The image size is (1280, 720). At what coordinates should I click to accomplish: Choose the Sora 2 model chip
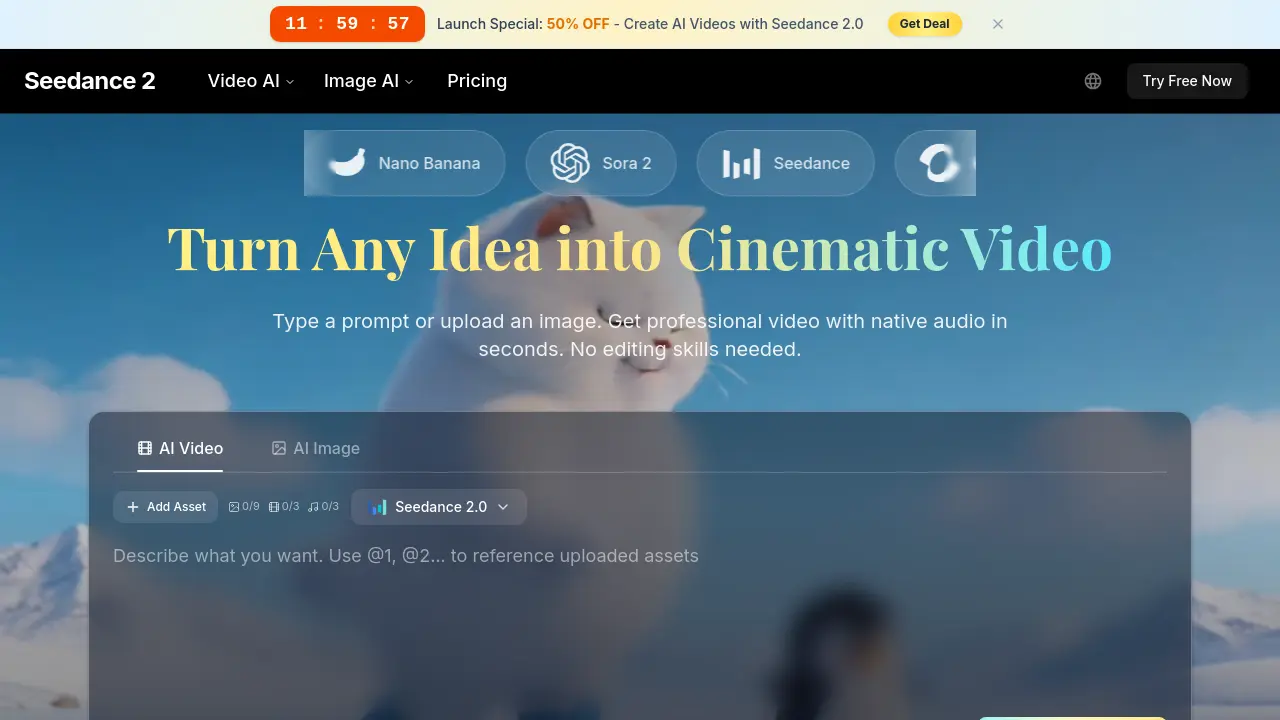(x=601, y=163)
